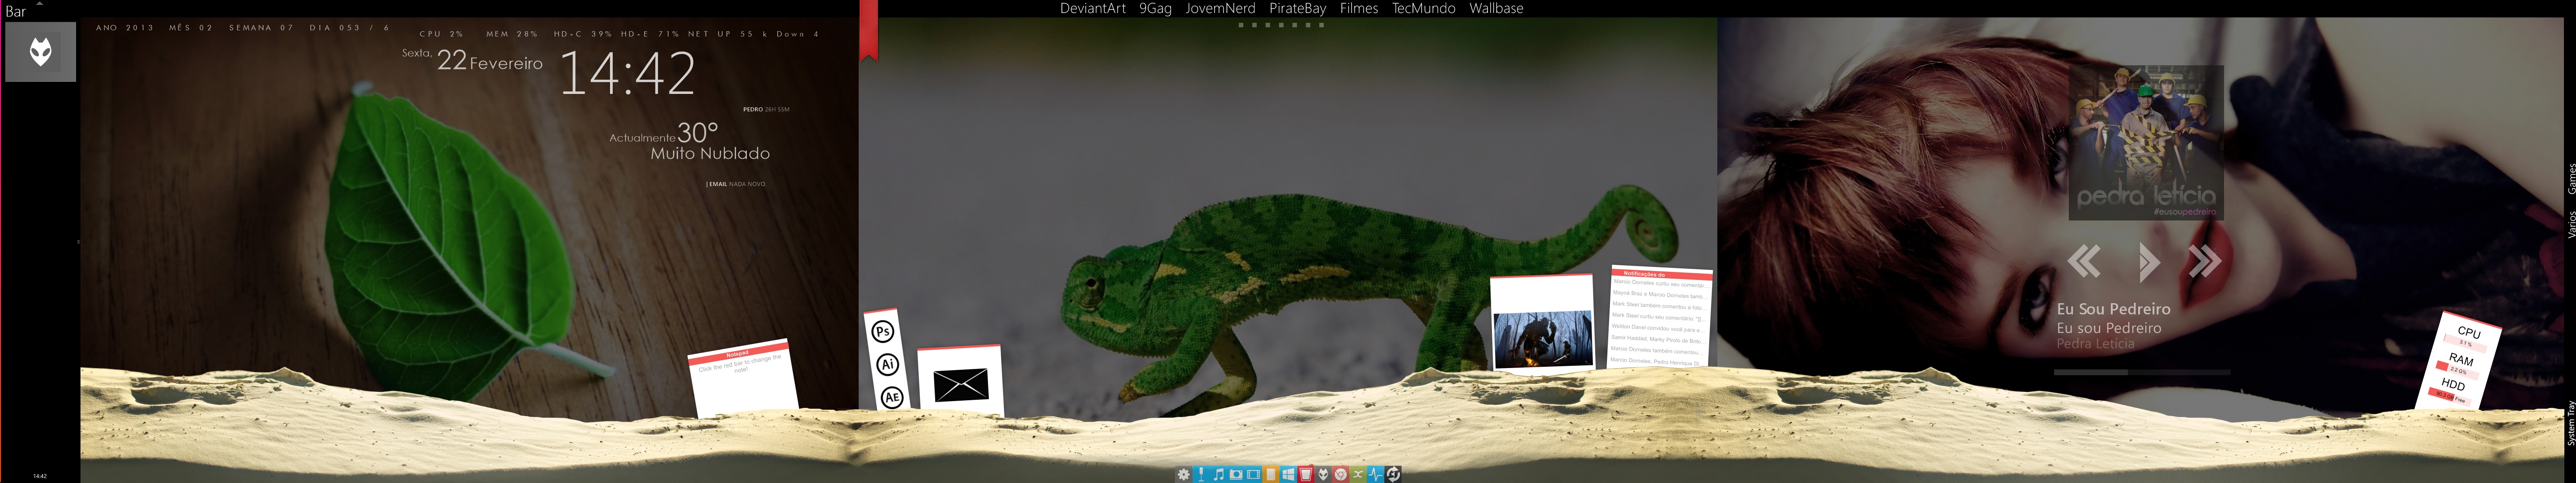Launch Photoshop from the Ps icon
2576x483 pixels.
(x=882, y=331)
